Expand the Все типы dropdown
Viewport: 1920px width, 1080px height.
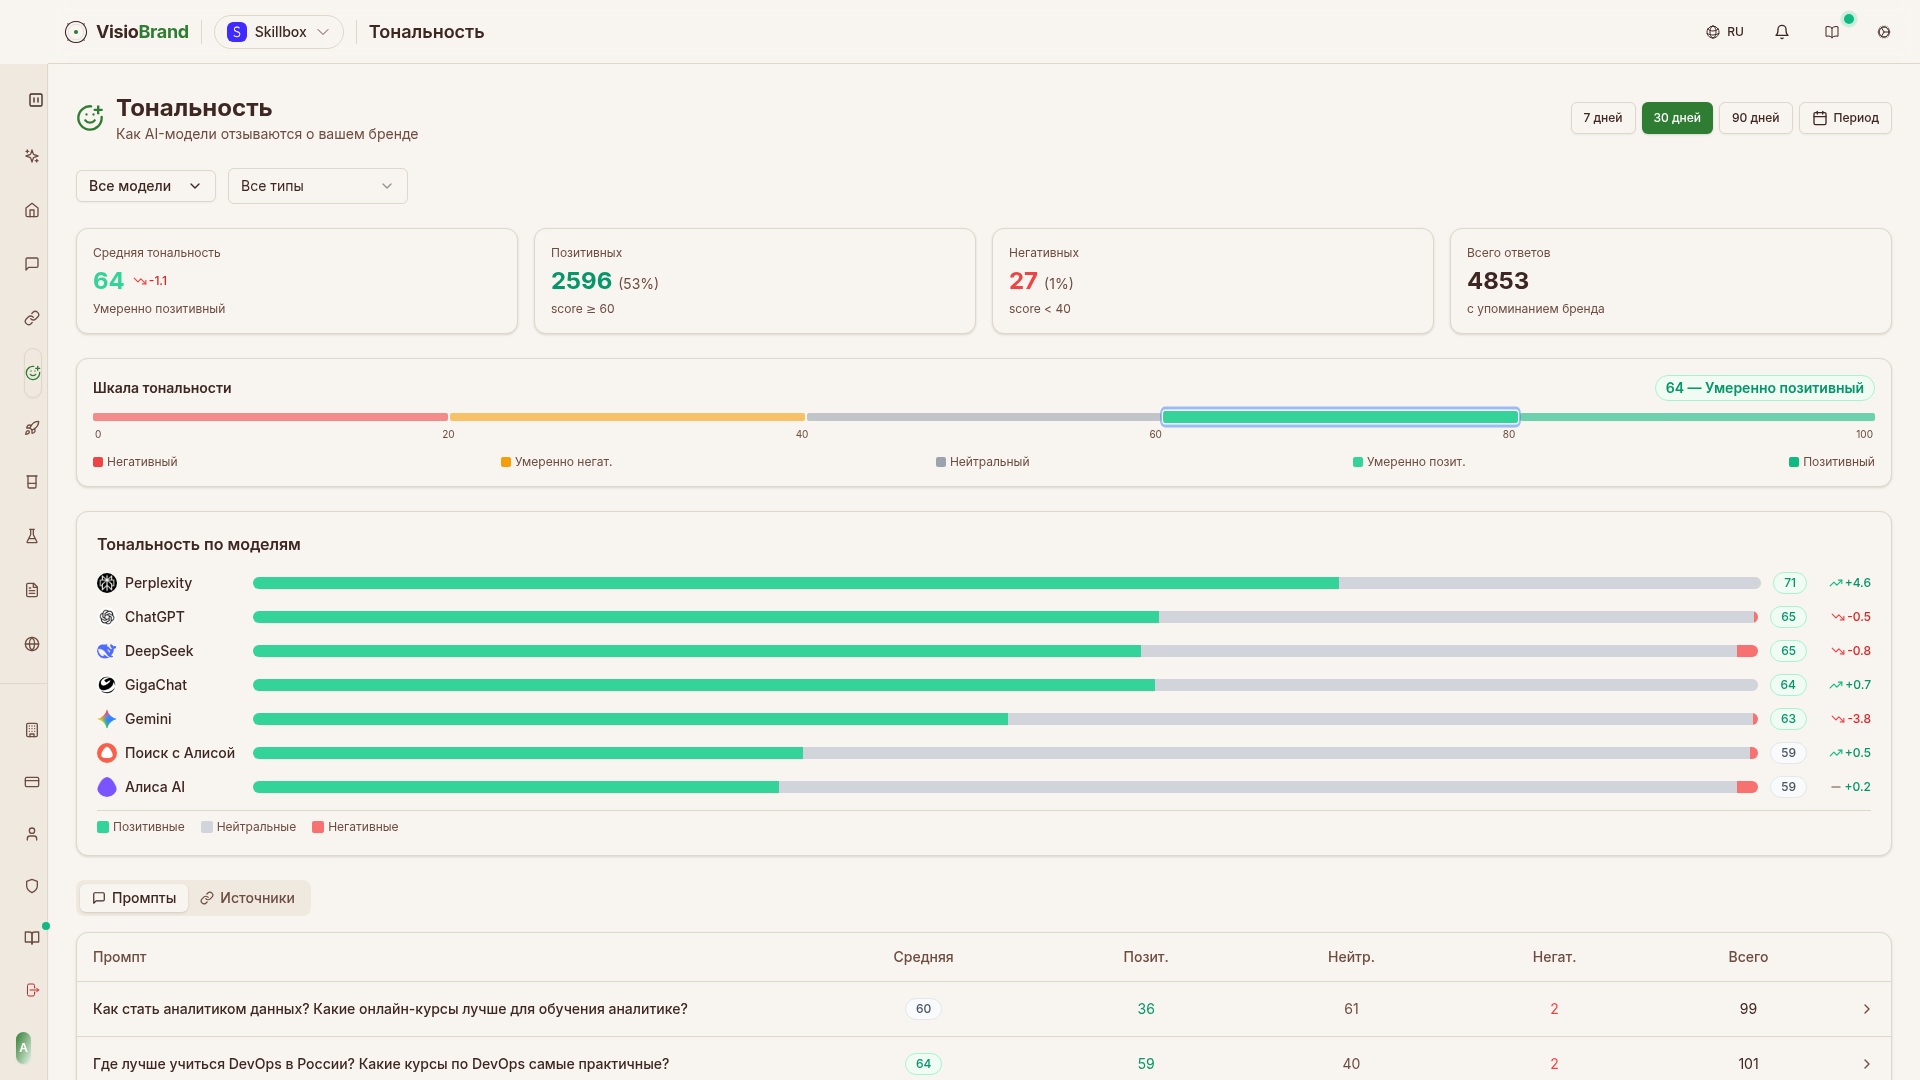317,186
